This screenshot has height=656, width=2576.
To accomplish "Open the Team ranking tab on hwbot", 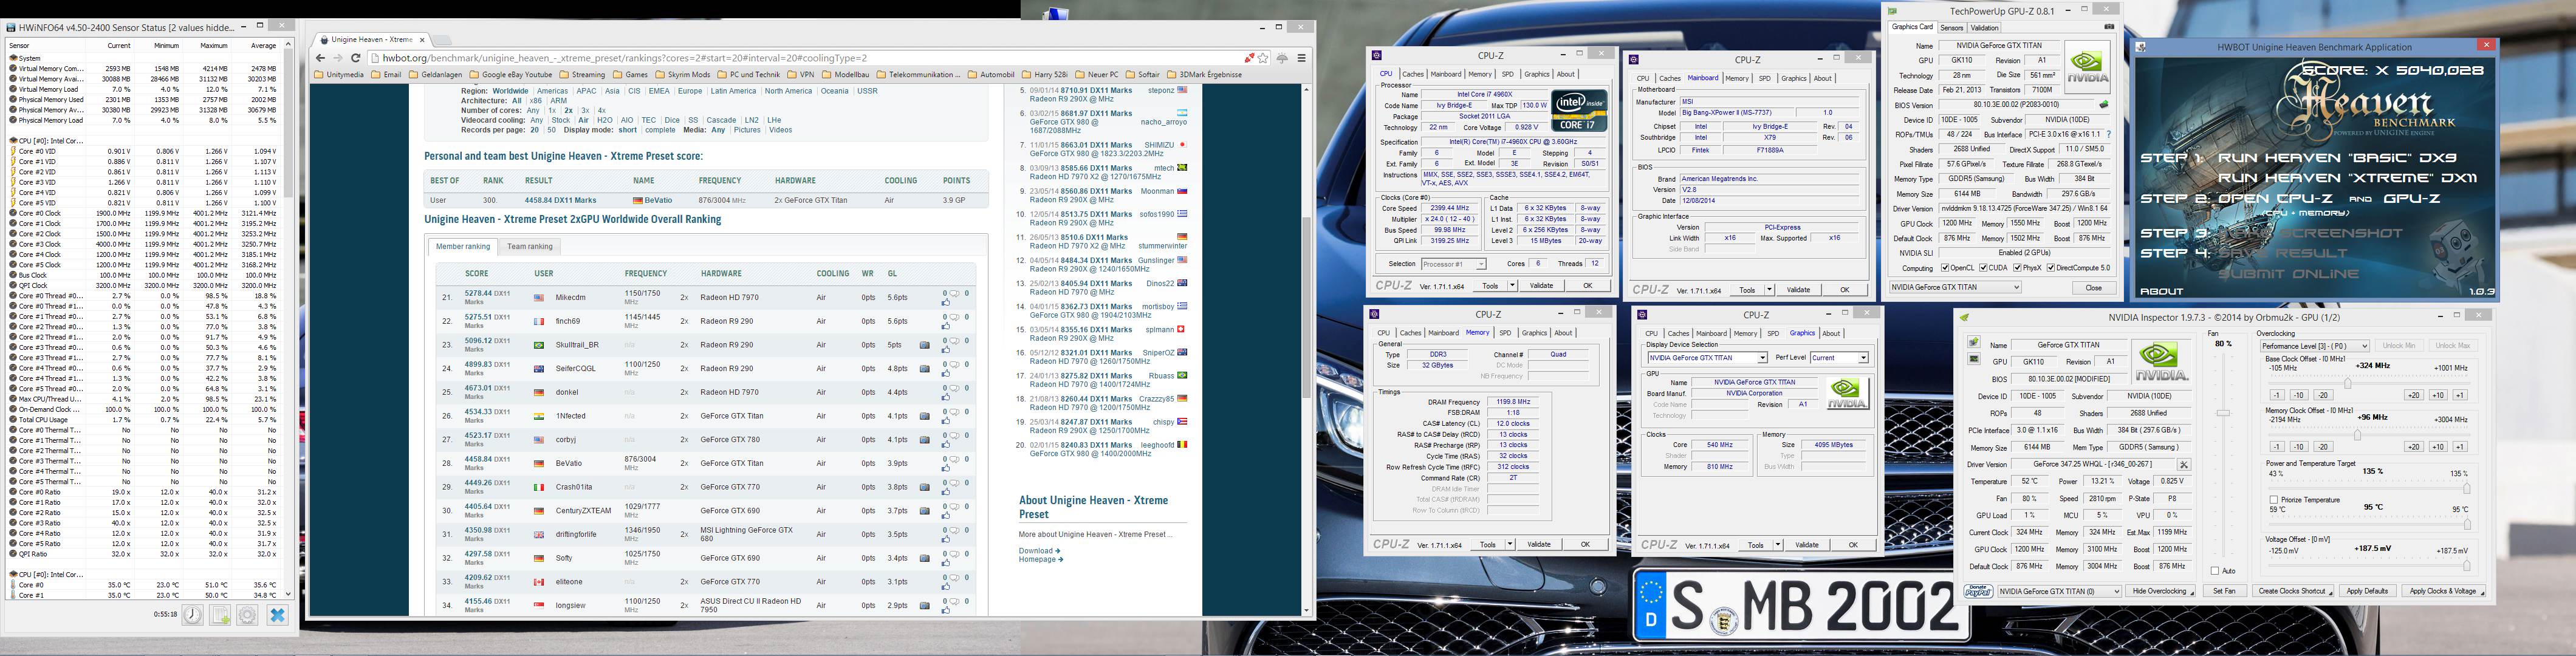I will coord(529,246).
